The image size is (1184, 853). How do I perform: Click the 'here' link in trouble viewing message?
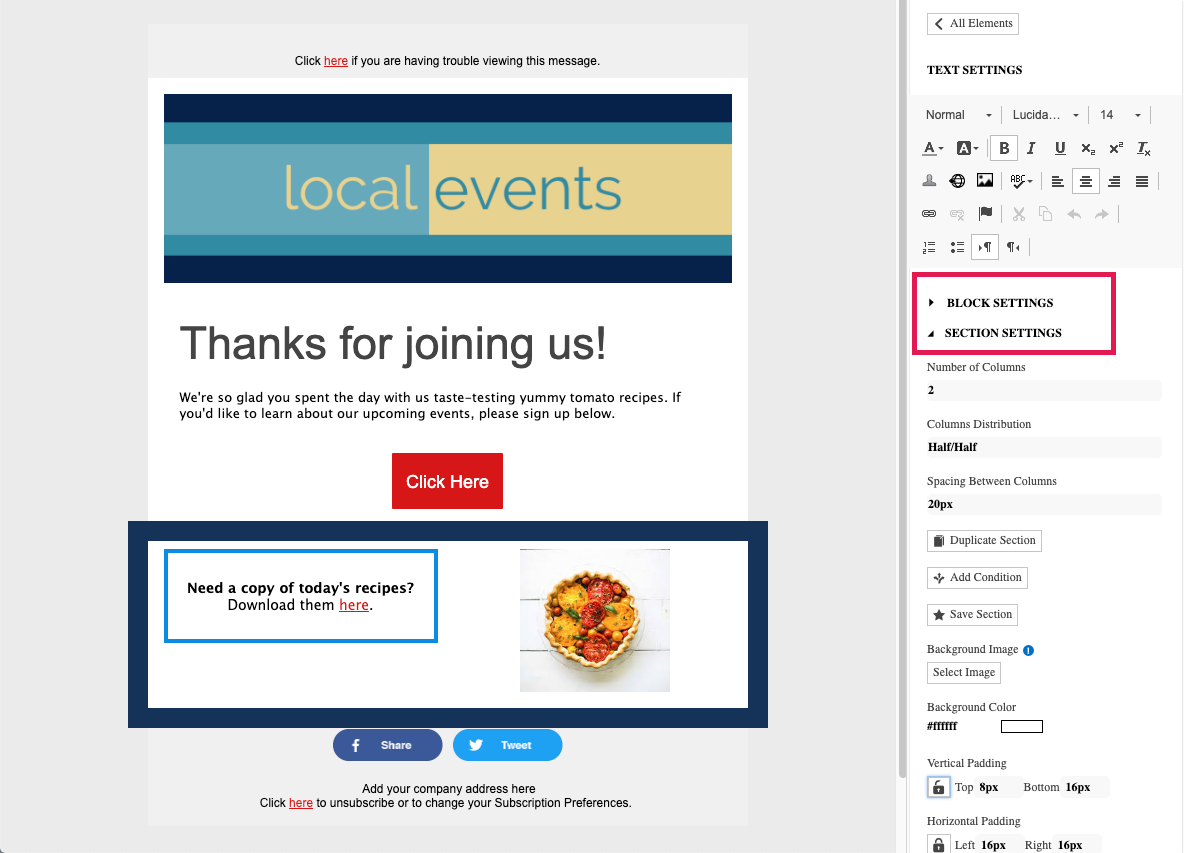point(336,60)
